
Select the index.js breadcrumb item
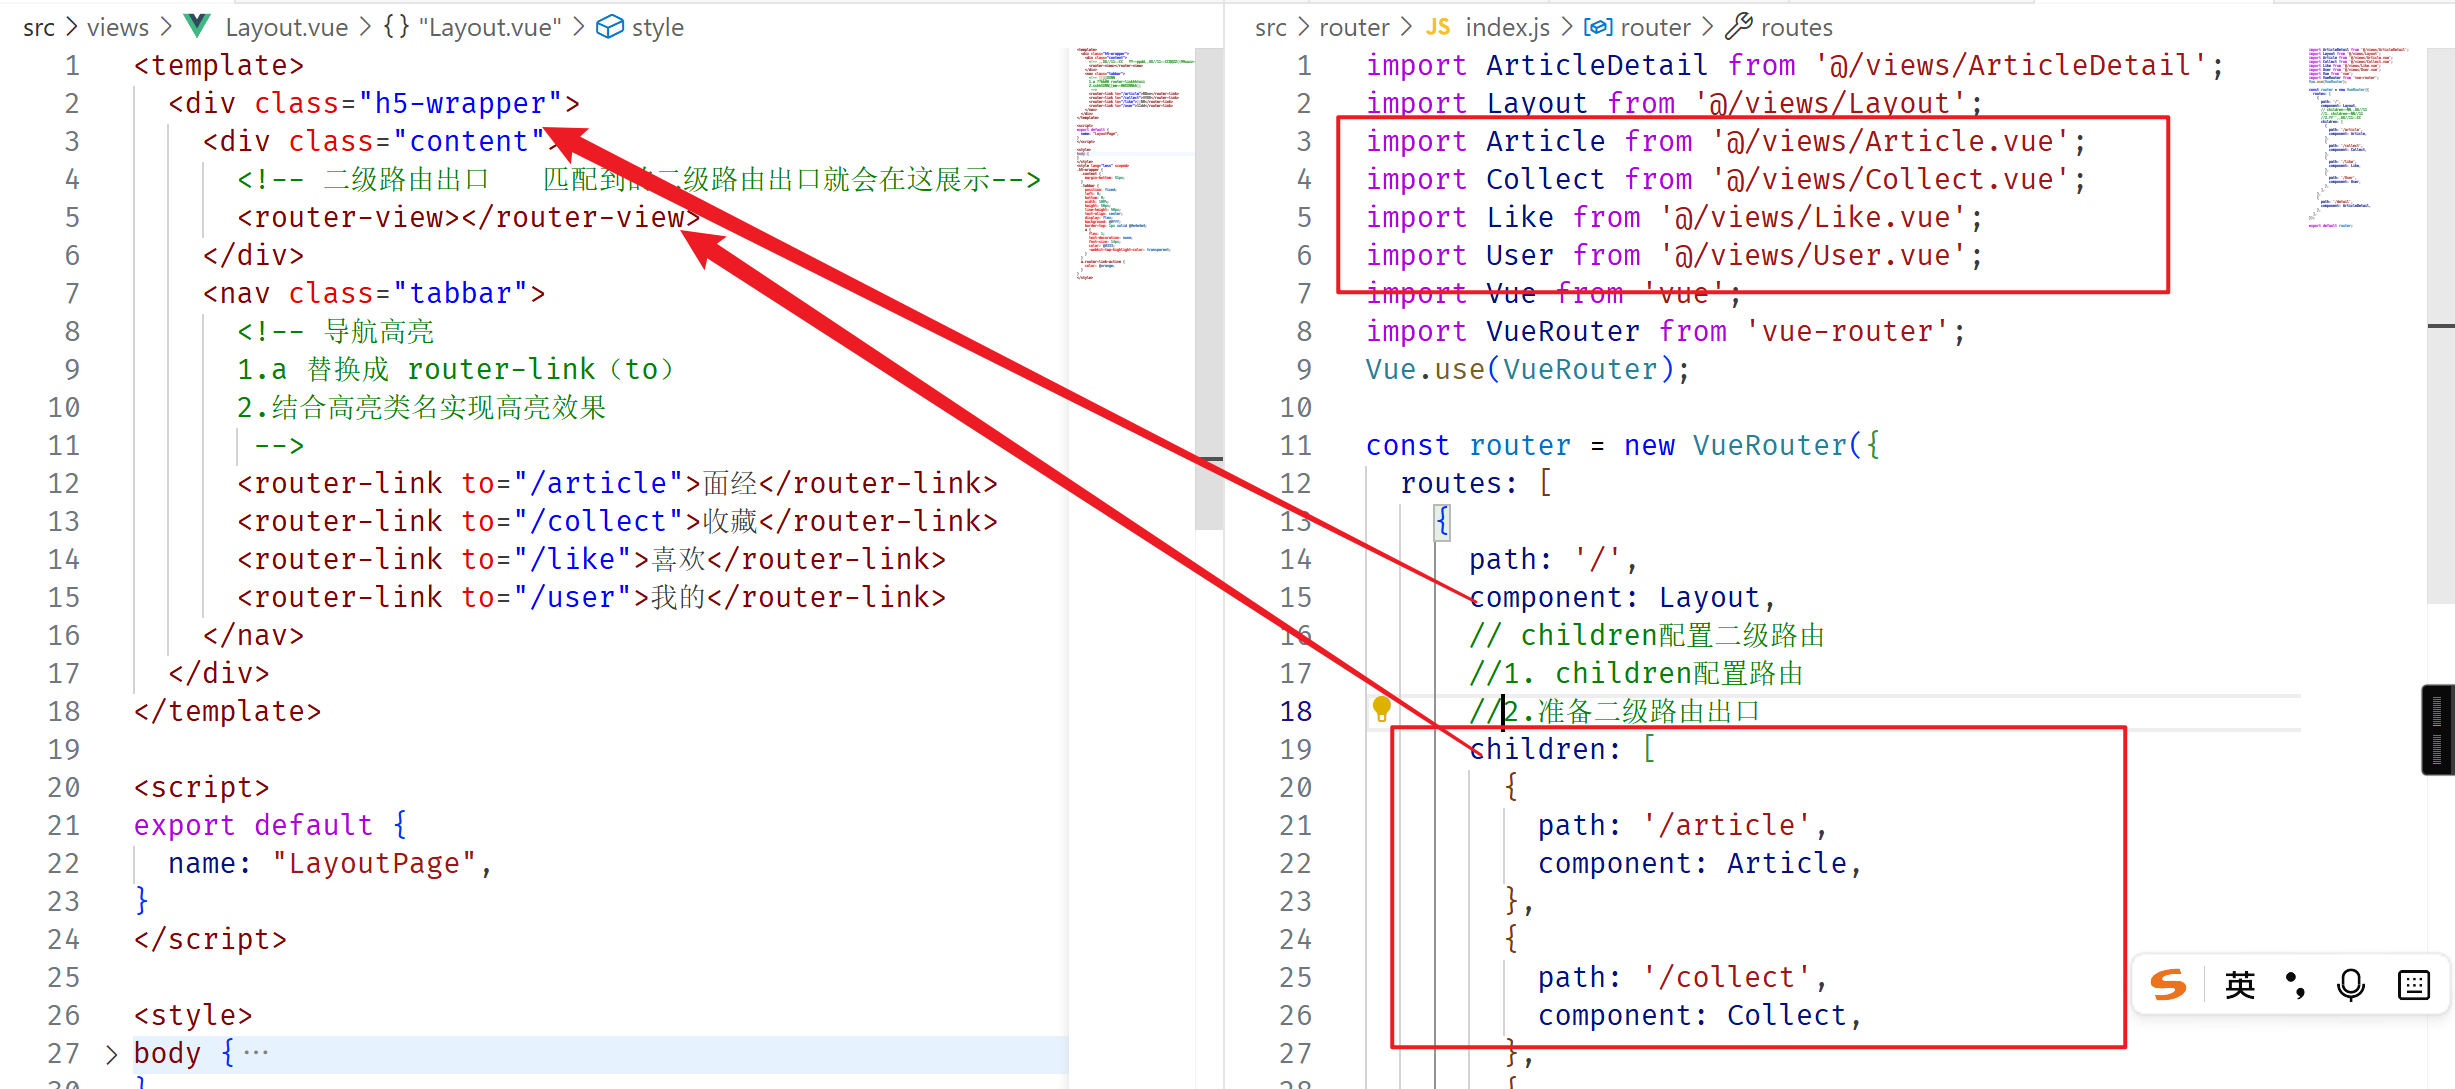tap(1507, 27)
